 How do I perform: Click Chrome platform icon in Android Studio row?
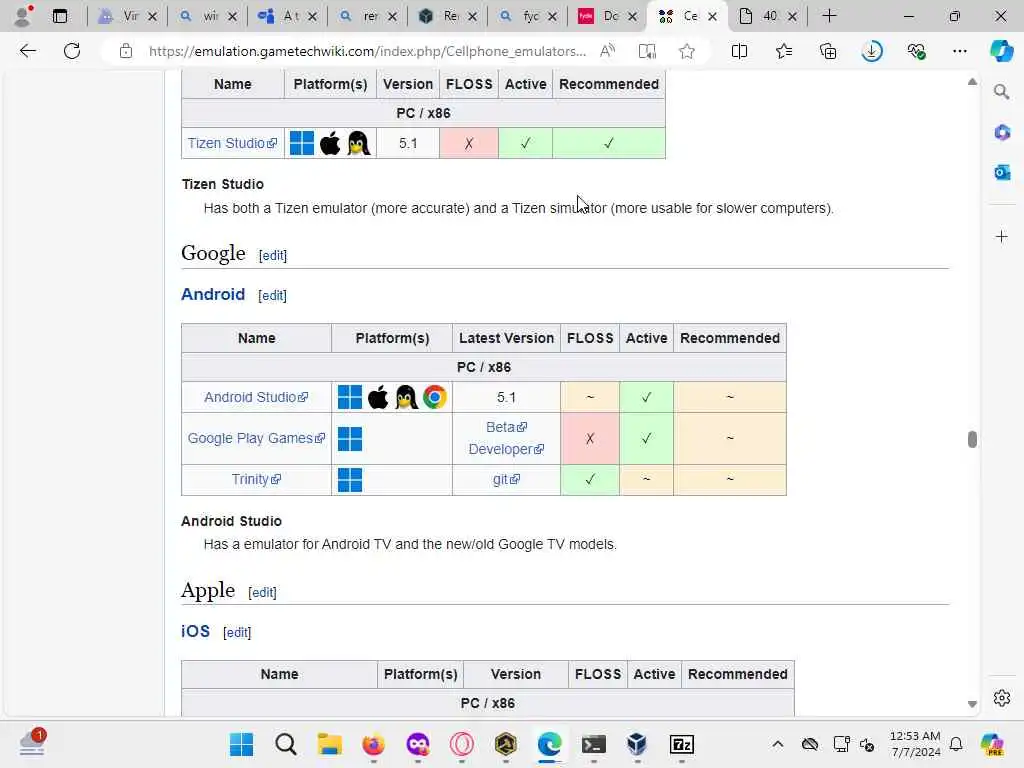(434, 397)
